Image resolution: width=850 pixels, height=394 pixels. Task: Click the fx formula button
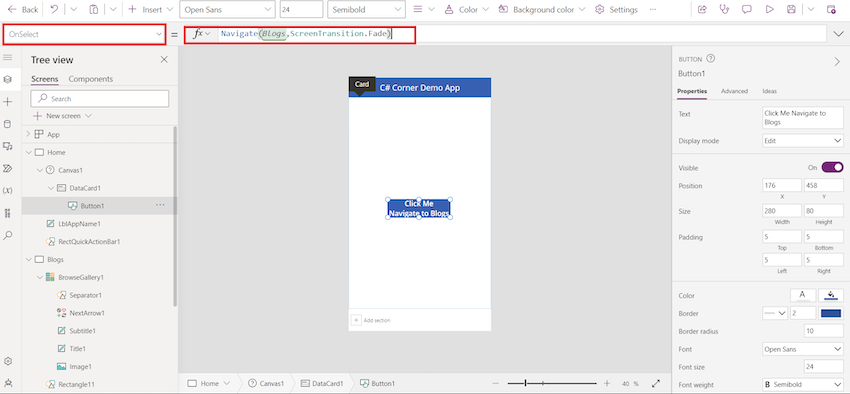[x=201, y=34]
